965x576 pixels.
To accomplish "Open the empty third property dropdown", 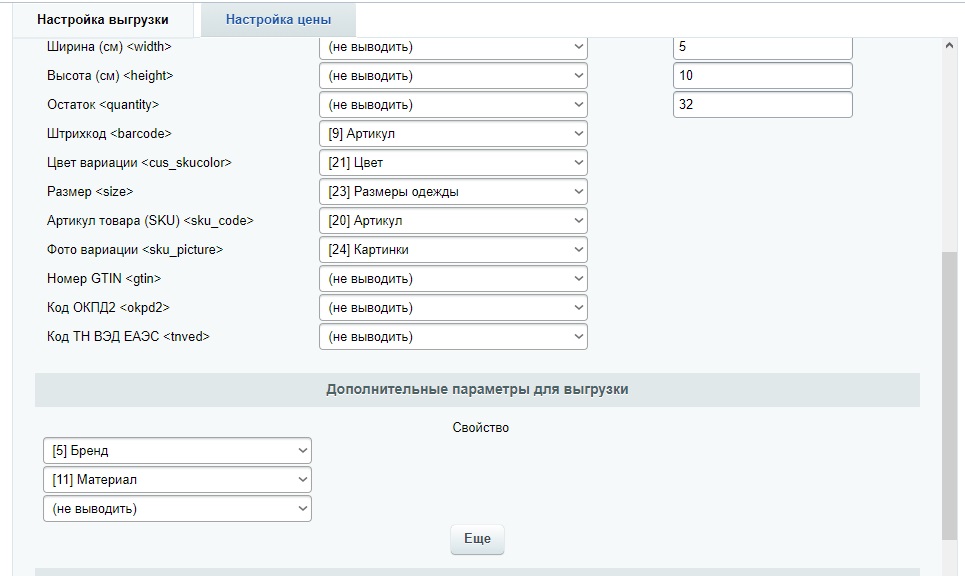I will pyautogui.click(x=177, y=509).
